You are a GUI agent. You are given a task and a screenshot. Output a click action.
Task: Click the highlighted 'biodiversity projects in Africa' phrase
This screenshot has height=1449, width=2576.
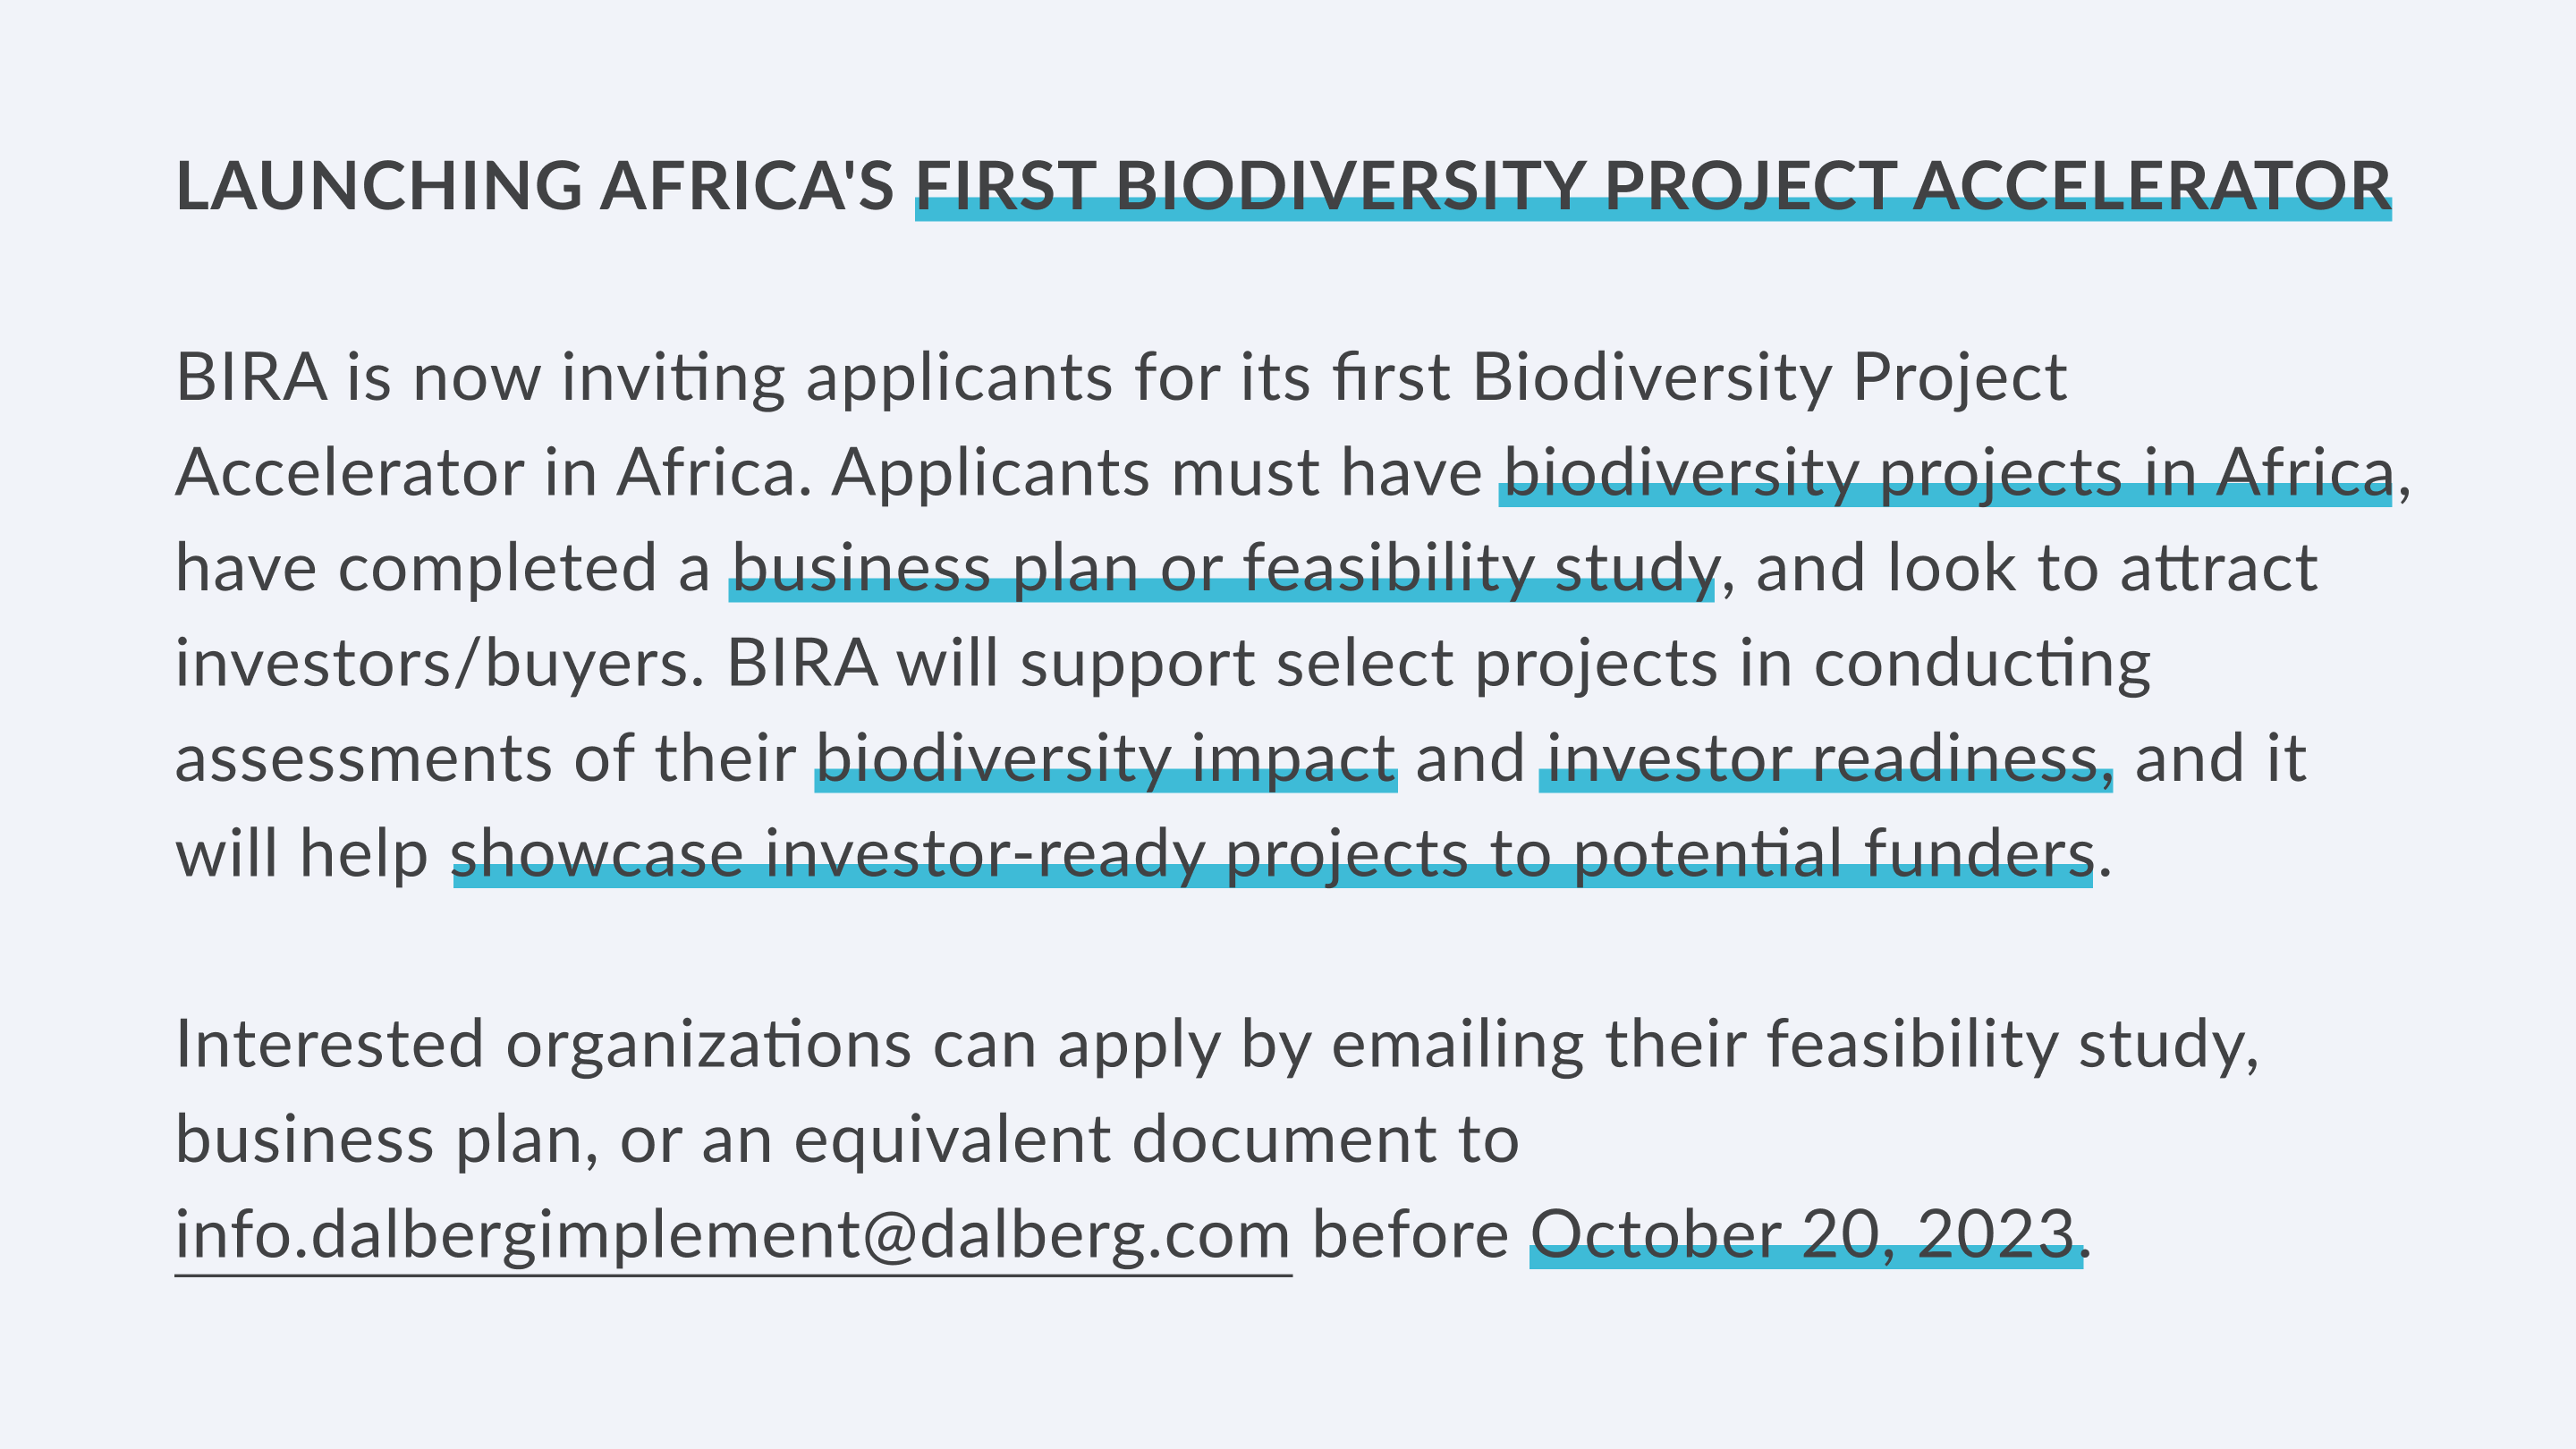pyautogui.click(x=1945, y=473)
